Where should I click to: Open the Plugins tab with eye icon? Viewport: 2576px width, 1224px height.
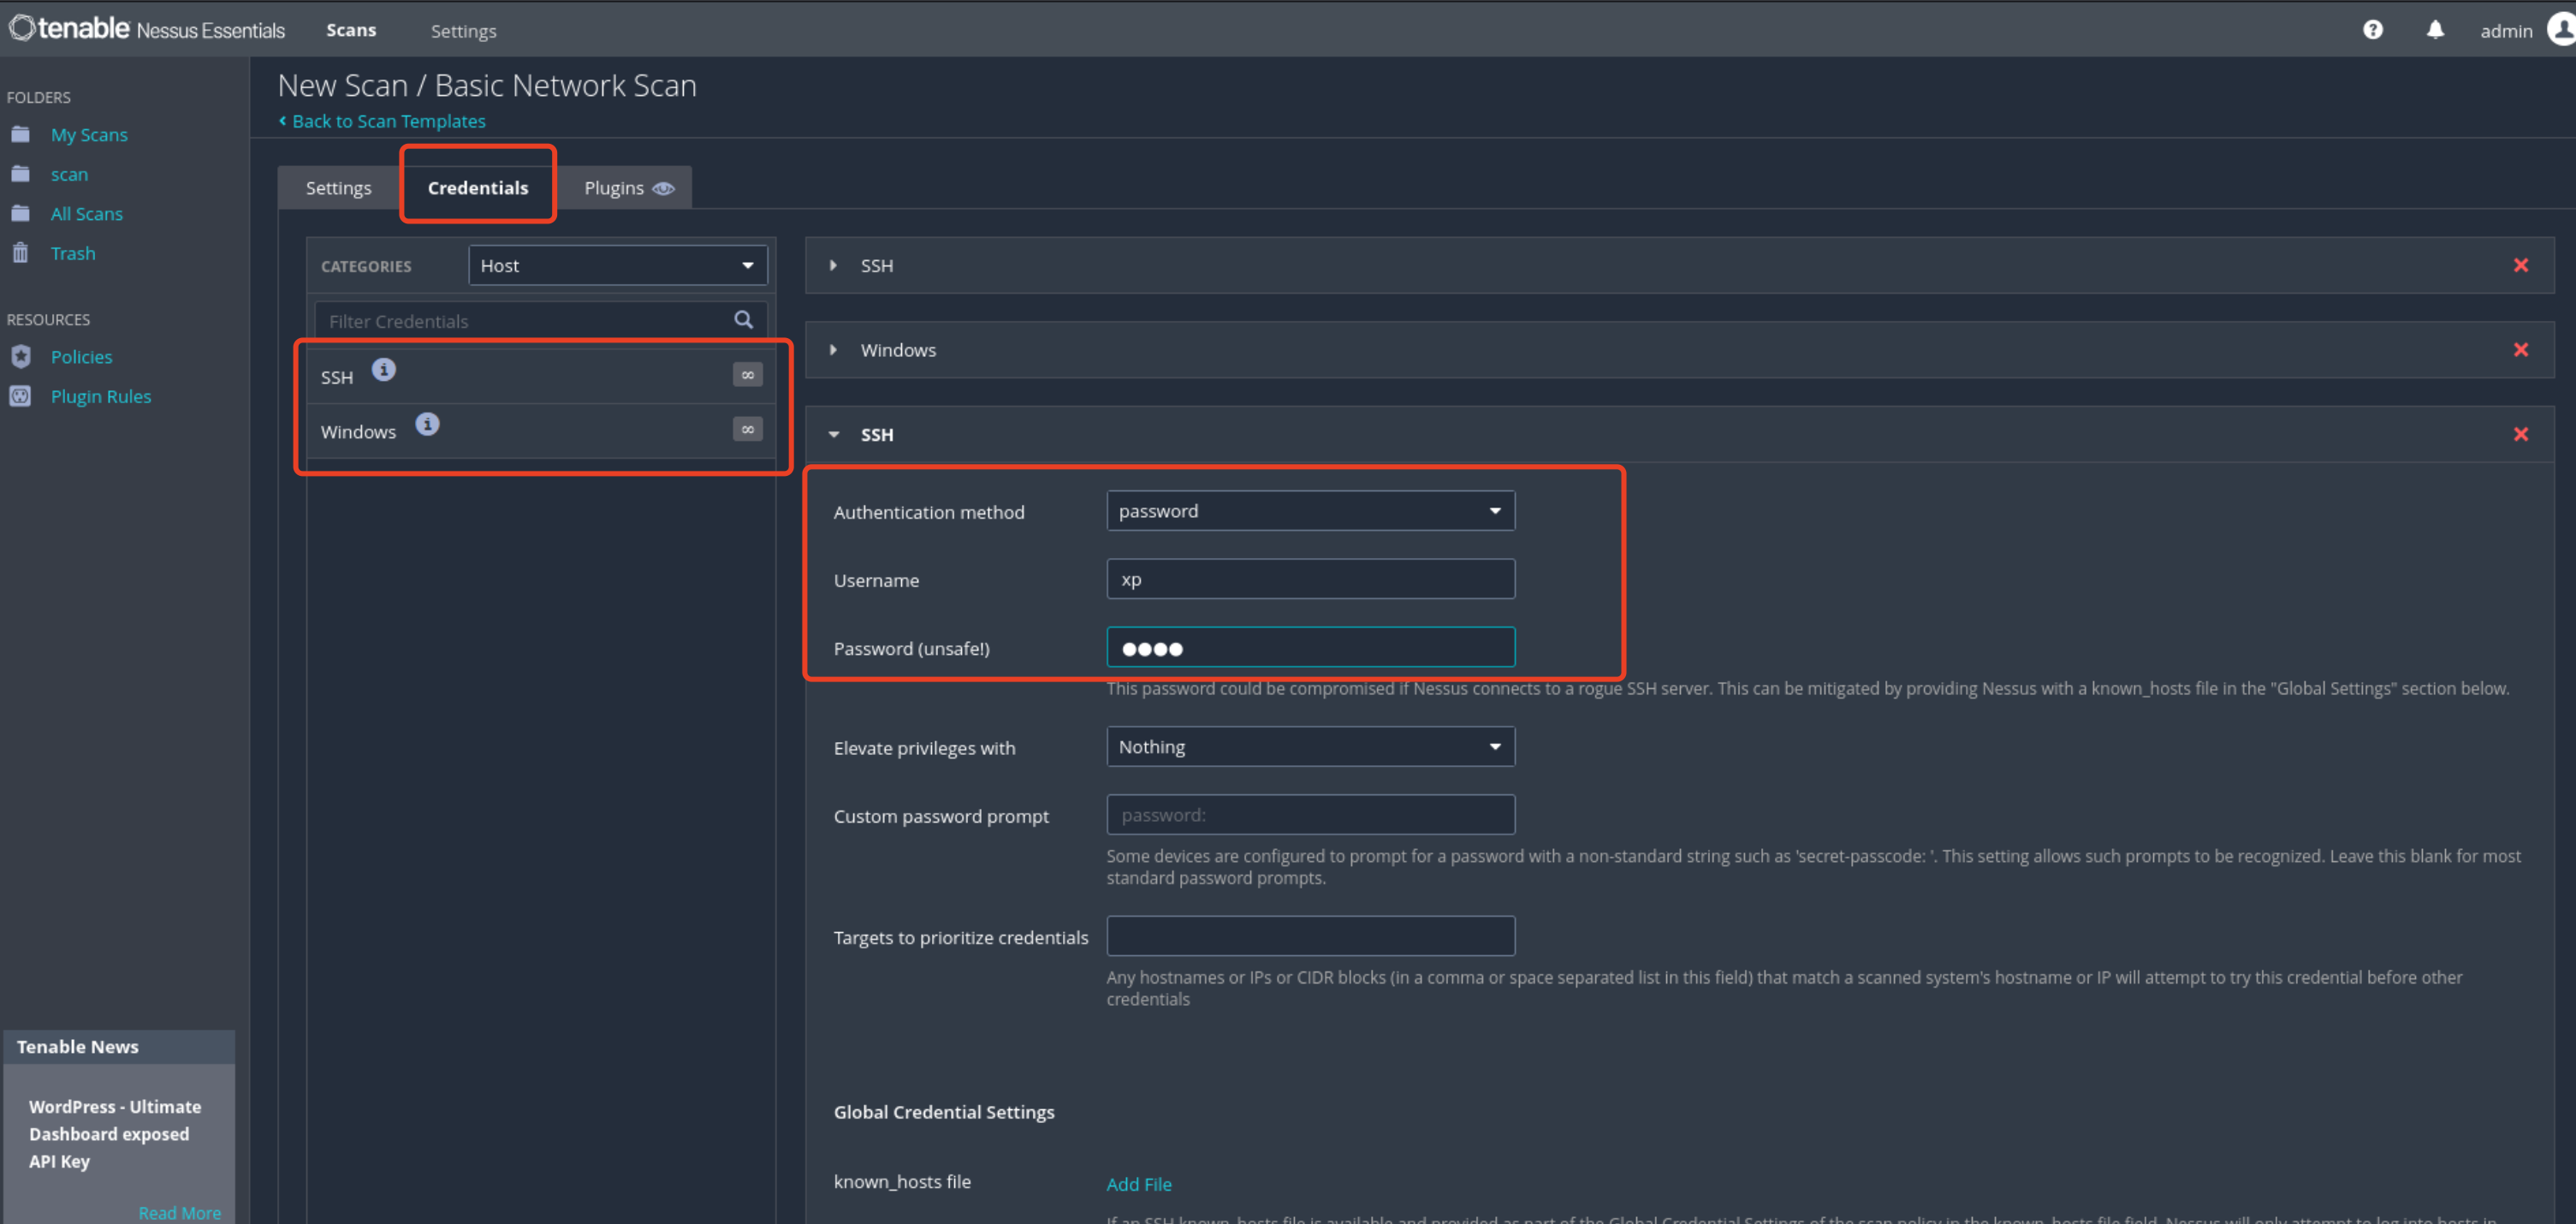click(x=627, y=188)
